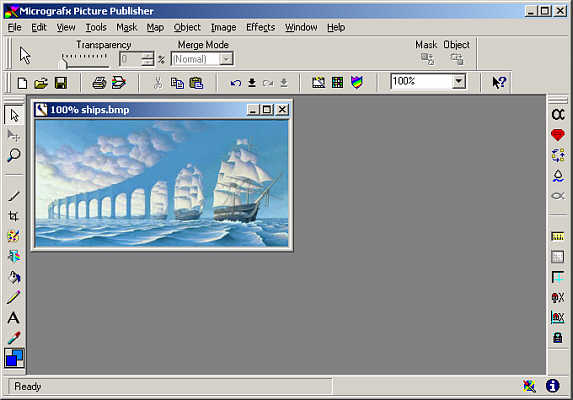Toggle the Mask mode icon

[427, 59]
